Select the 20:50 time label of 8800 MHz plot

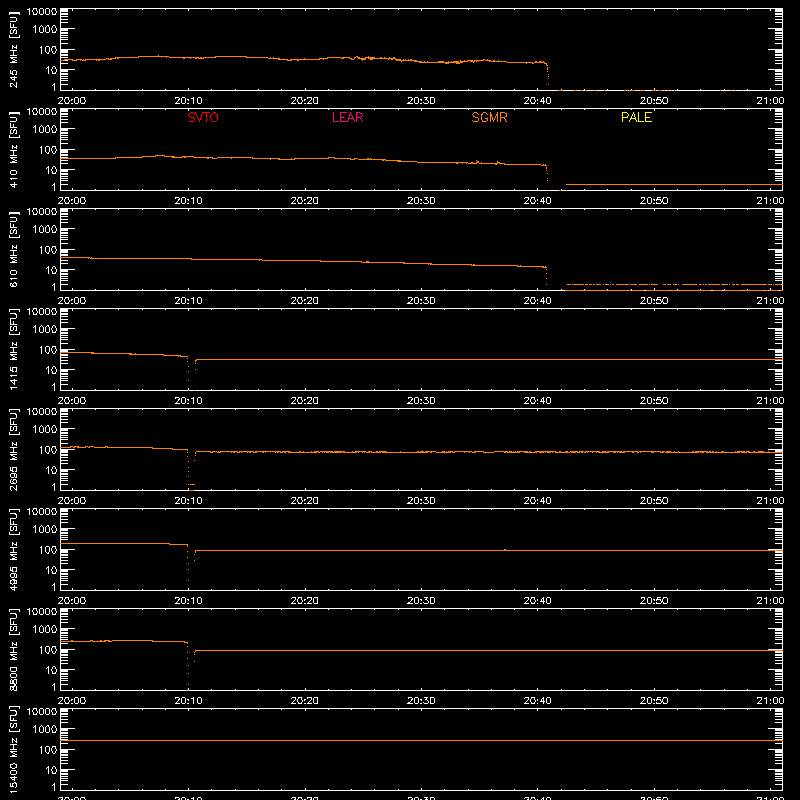[654, 701]
